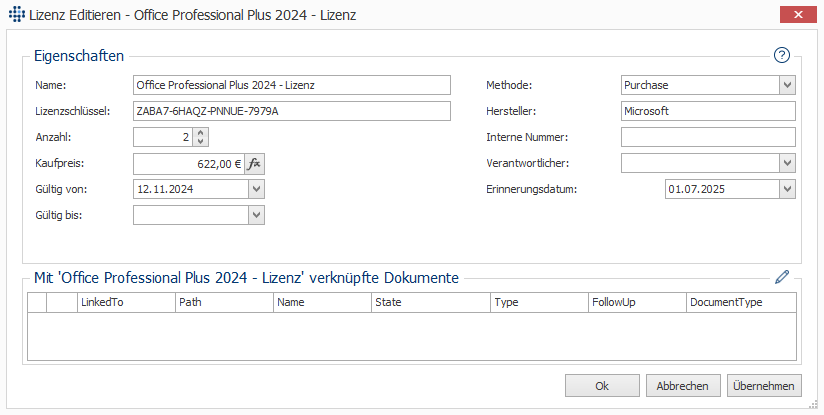Click the Verantwortlicher label
Image resolution: width=824 pixels, height=415 pixels.
pyautogui.click(x=528, y=163)
